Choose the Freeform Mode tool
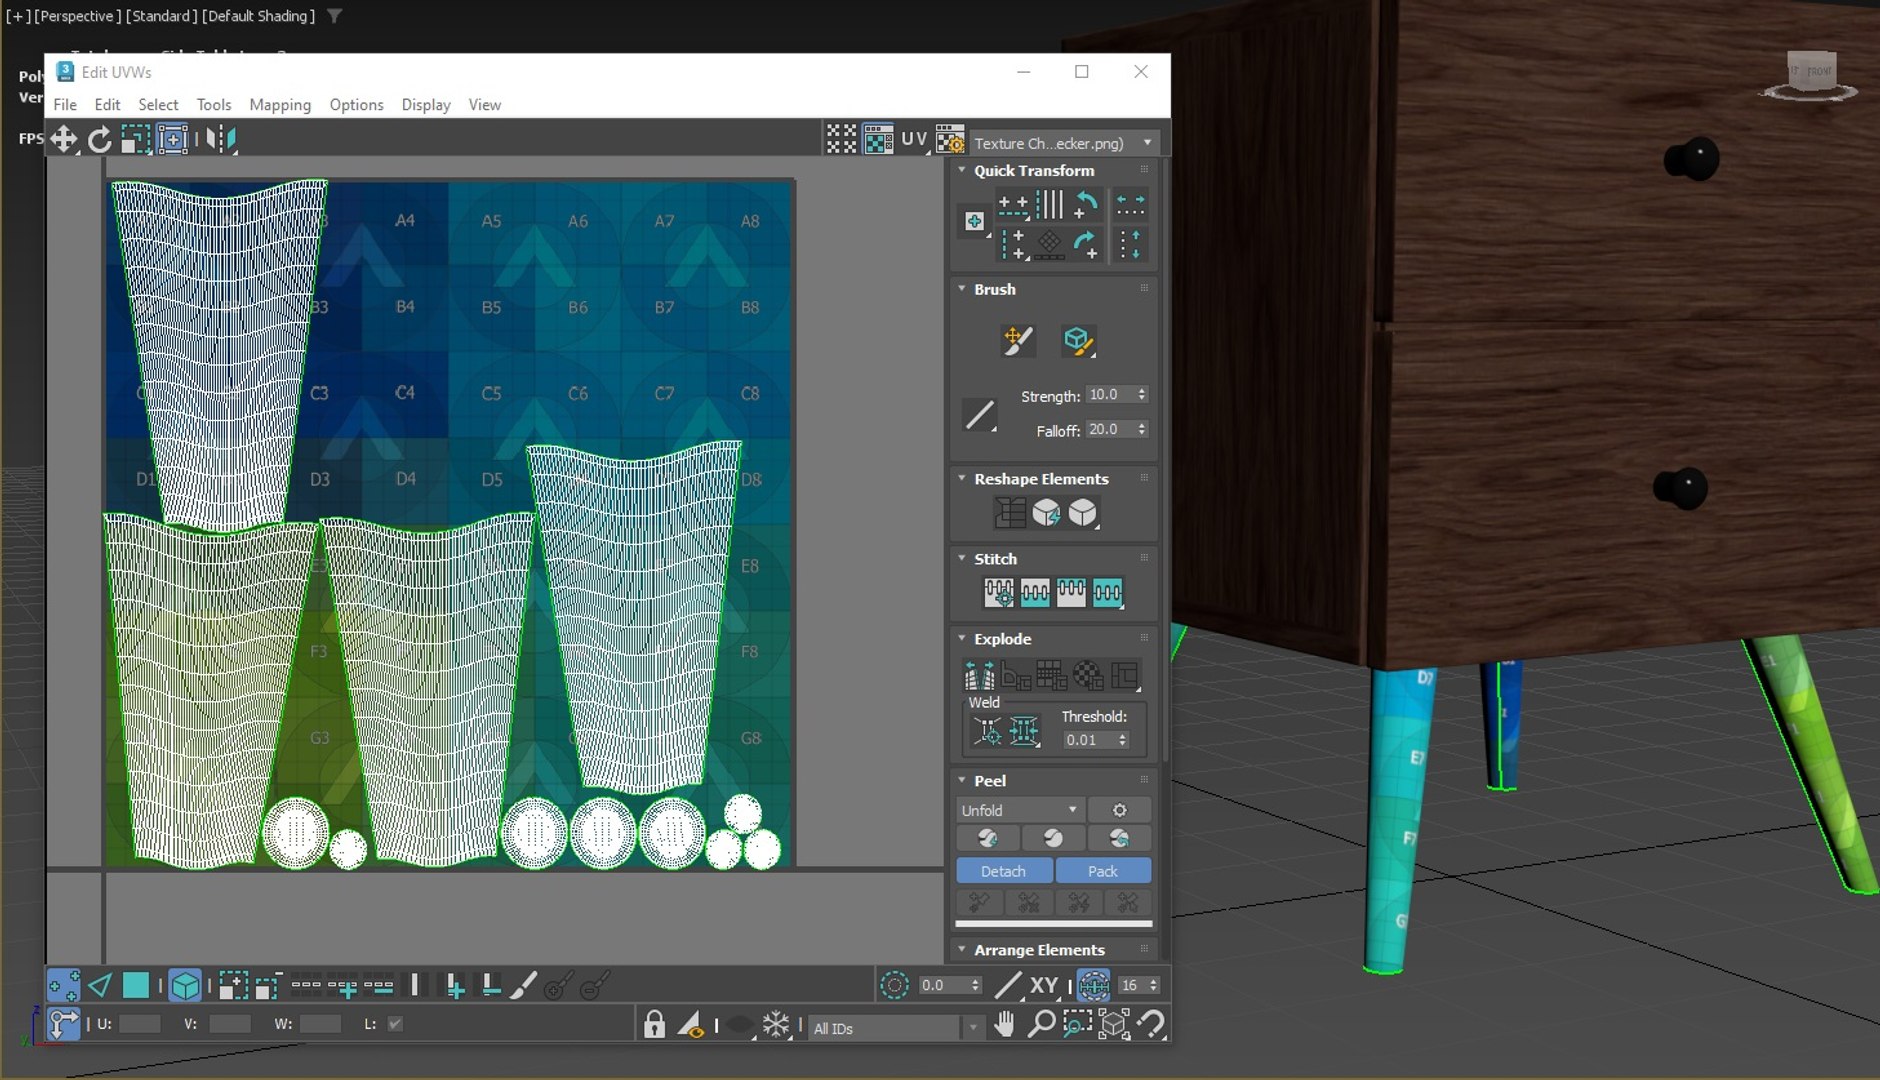Image resolution: width=1880 pixels, height=1080 pixels. point(172,139)
